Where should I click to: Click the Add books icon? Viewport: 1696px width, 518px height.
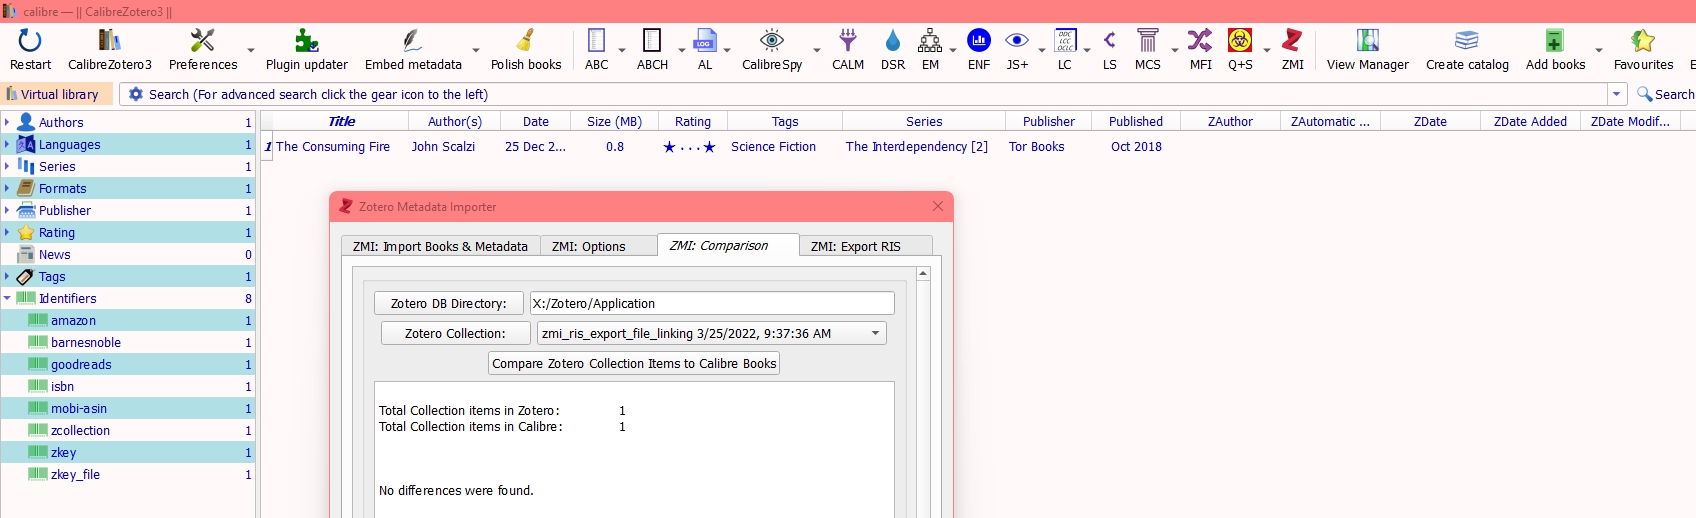point(1555,41)
